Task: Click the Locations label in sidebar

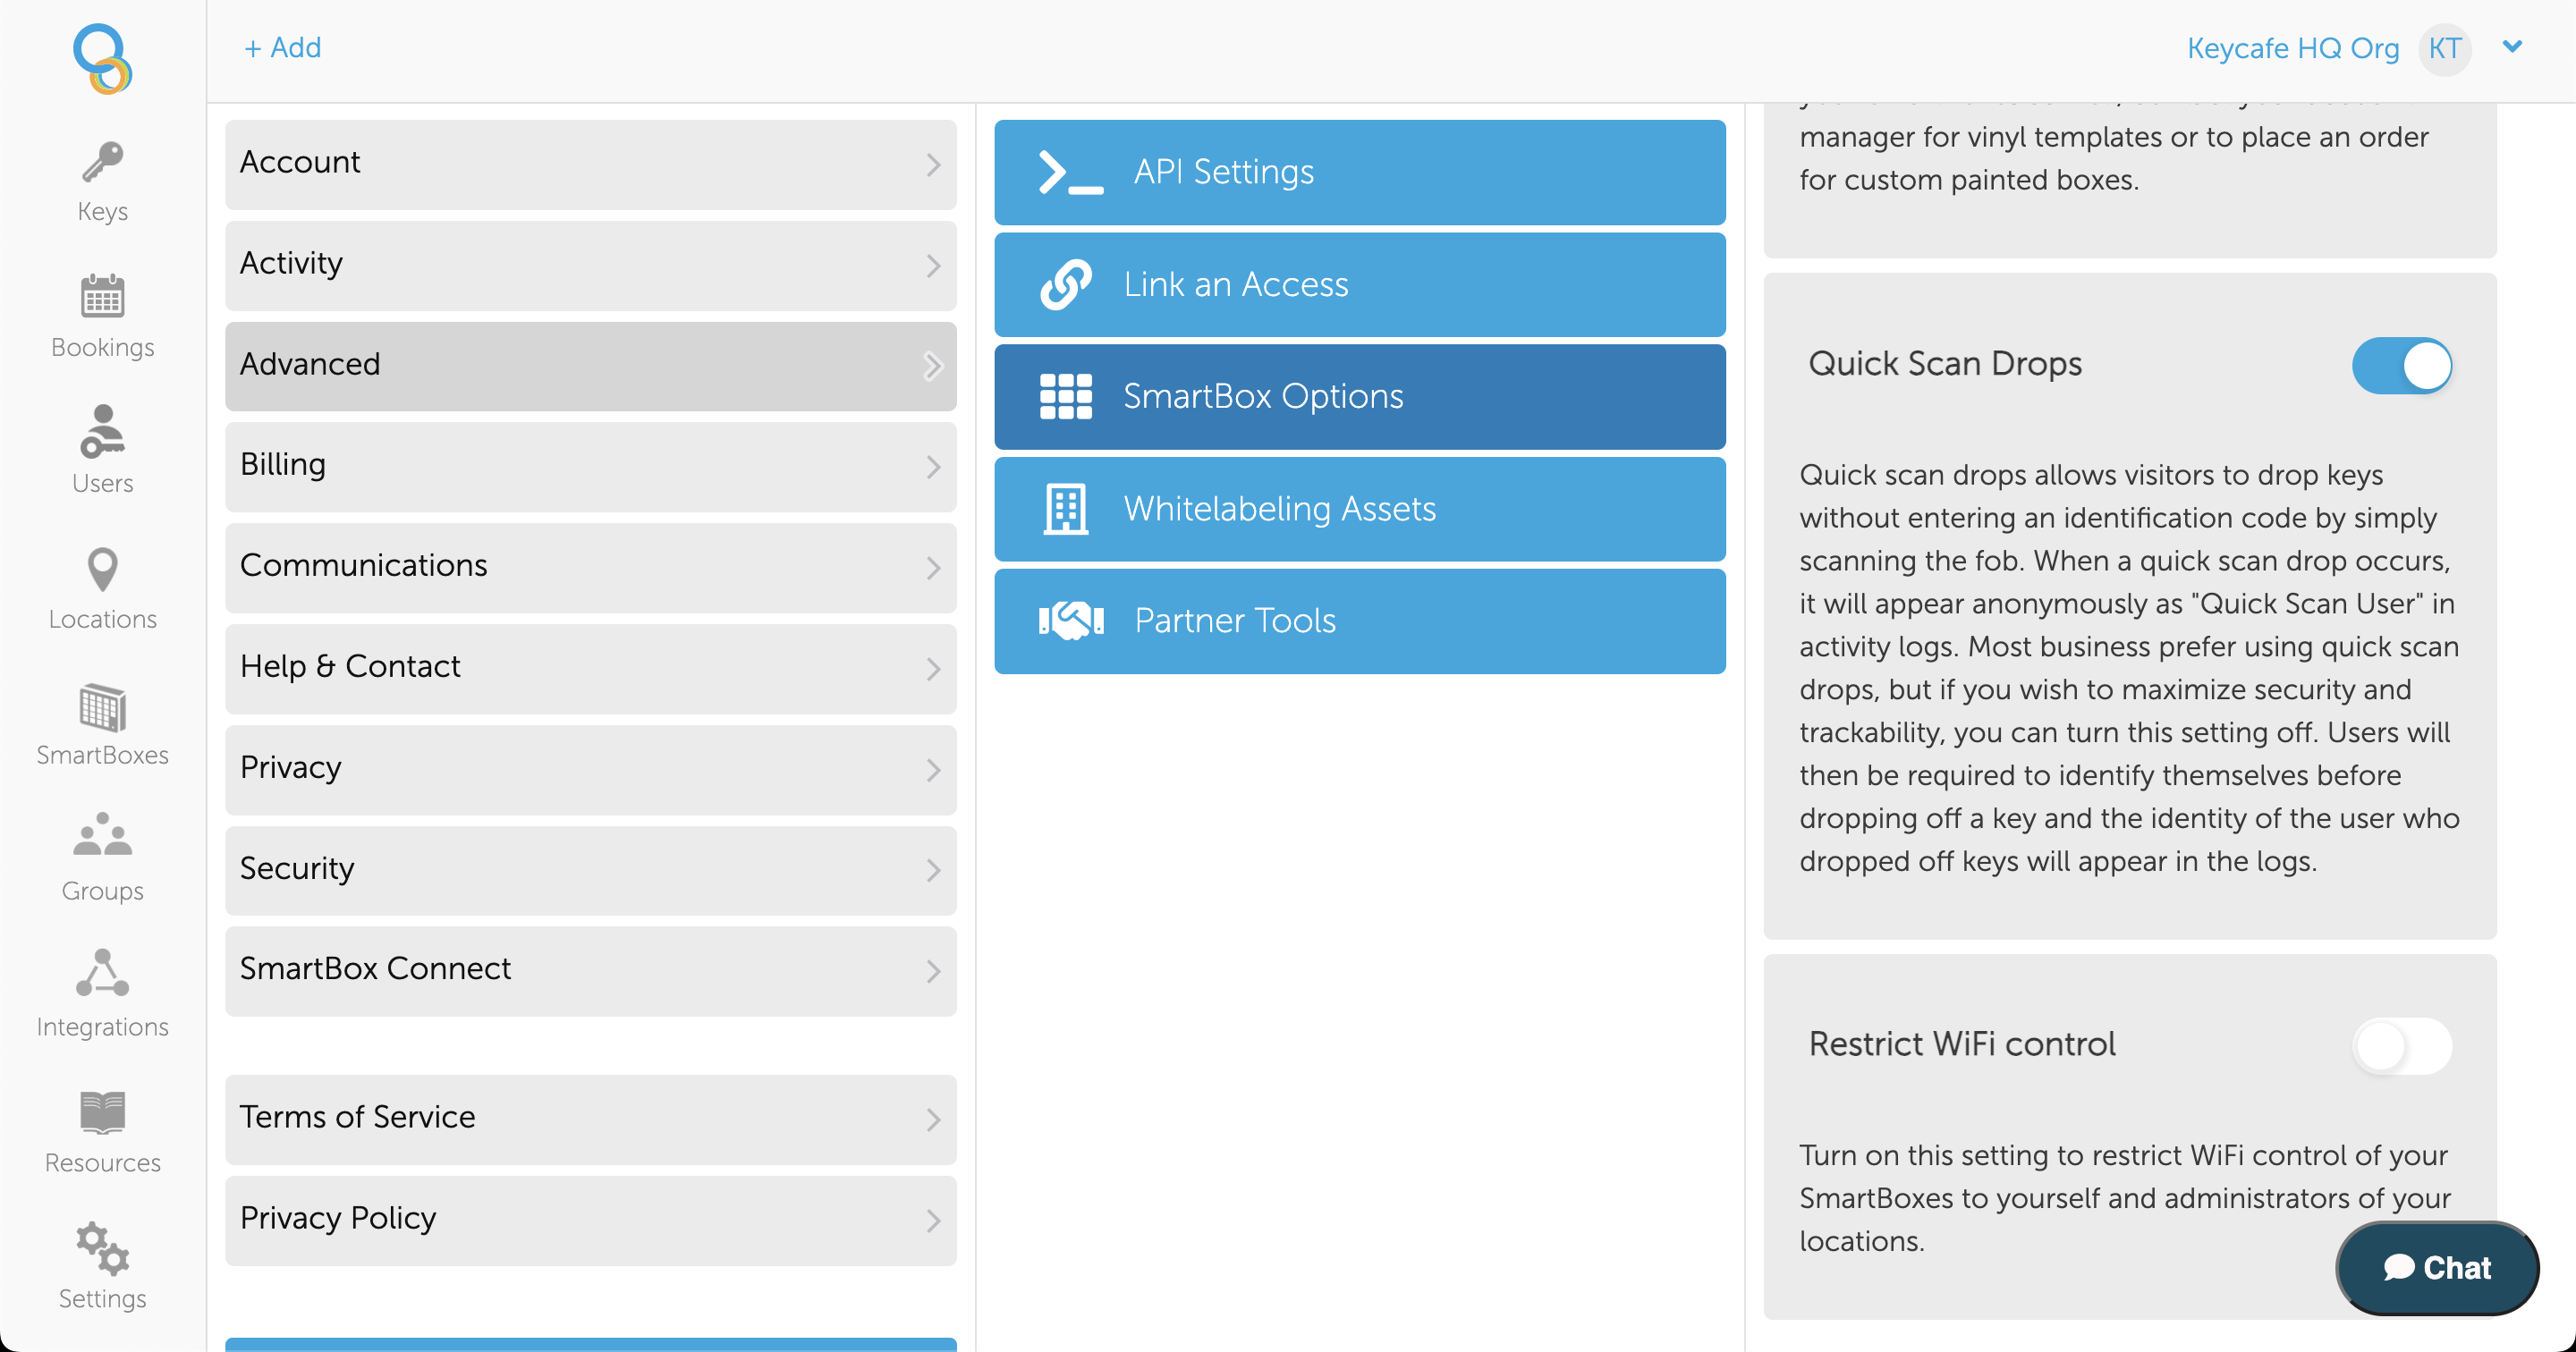Action: click(102, 619)
